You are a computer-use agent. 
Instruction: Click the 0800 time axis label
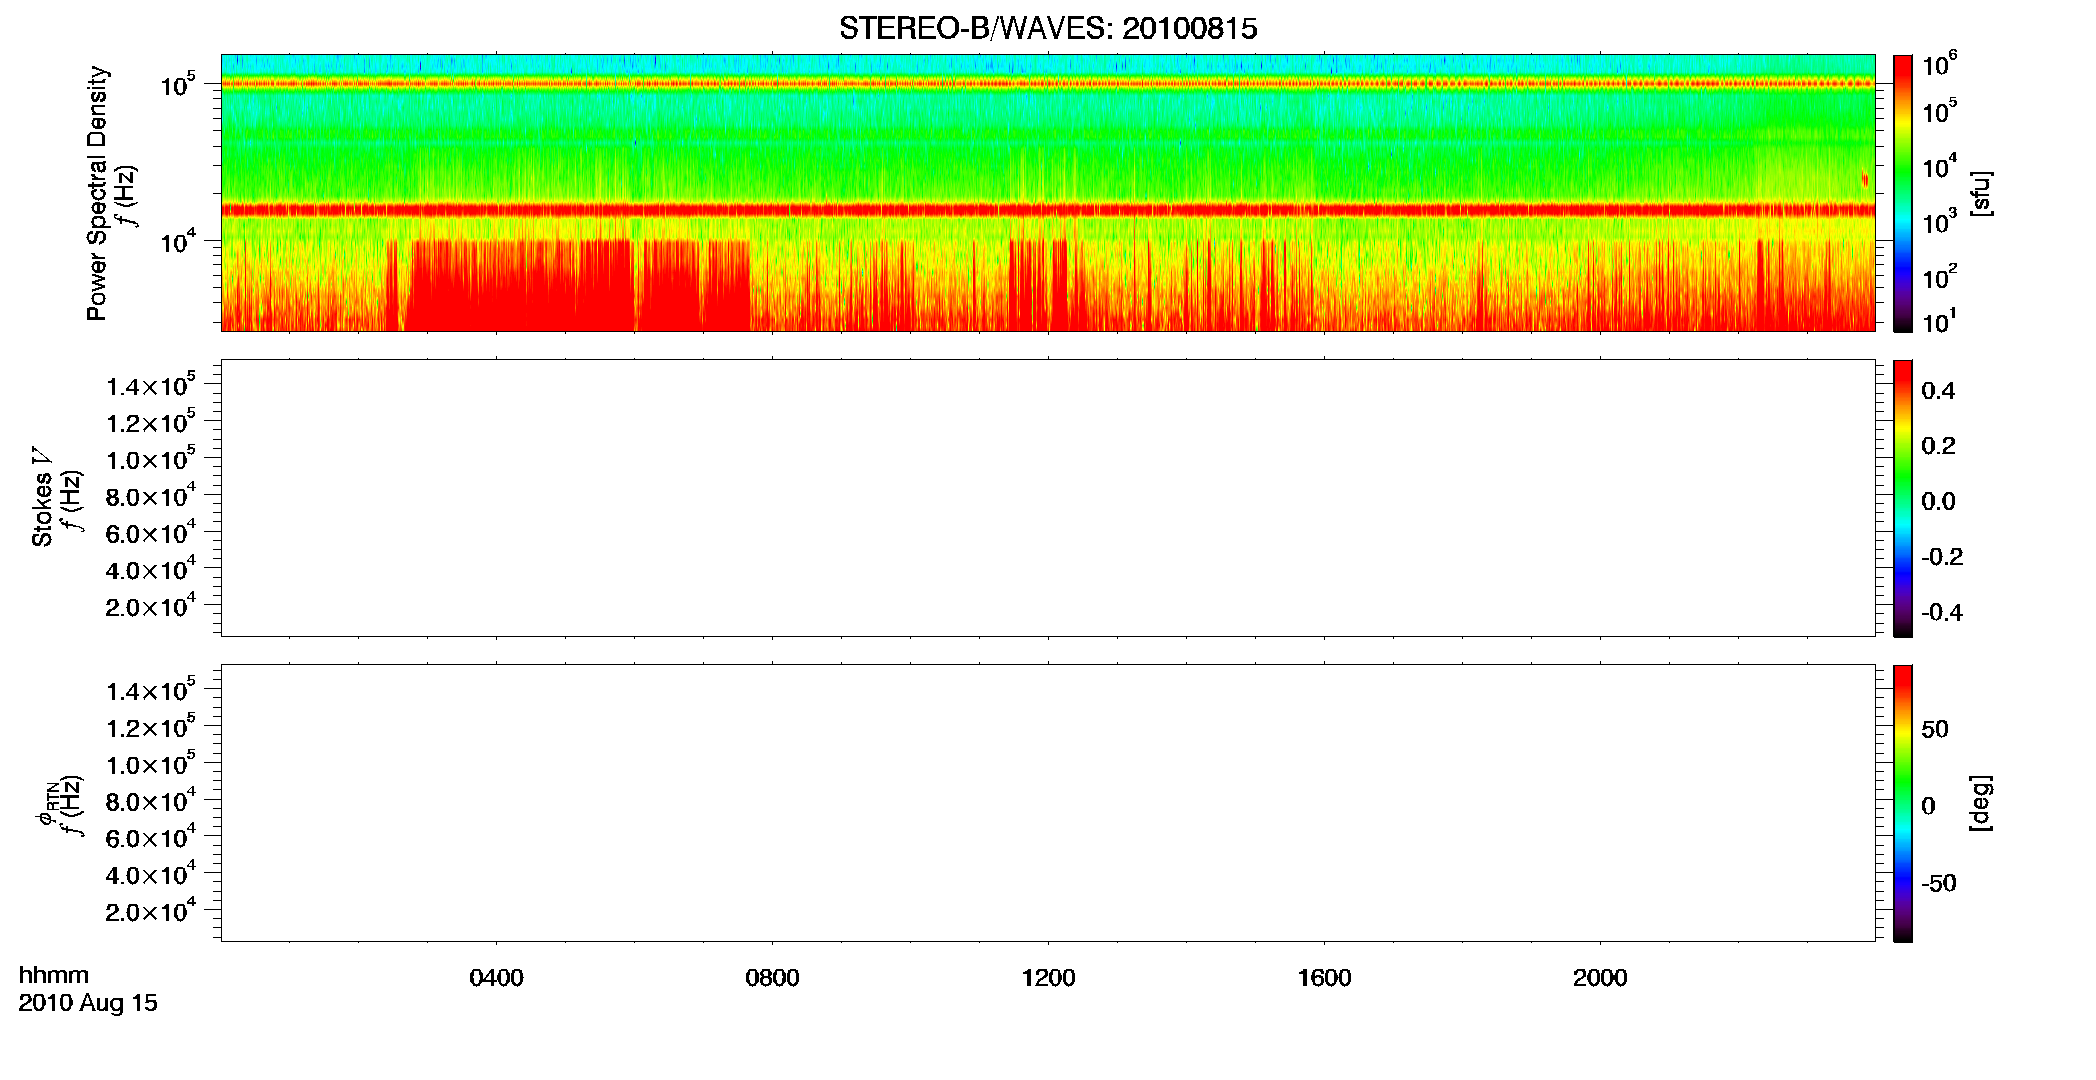point(772,978)
